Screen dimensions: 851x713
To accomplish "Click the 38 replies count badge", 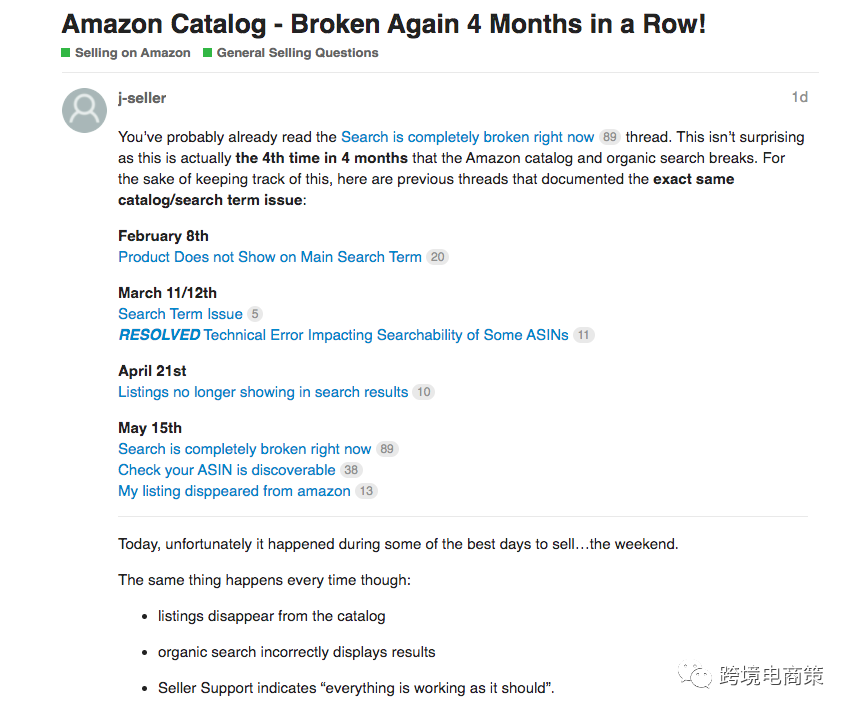I will [351, 470].
